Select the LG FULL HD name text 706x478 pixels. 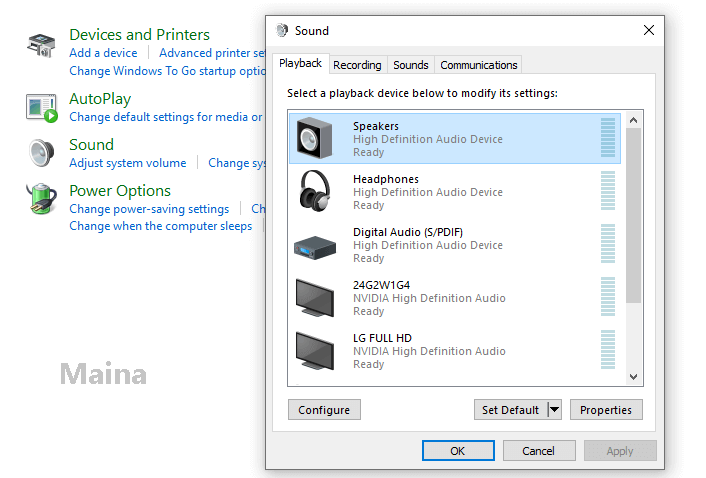pyautogui.click(x=382, y=338)
